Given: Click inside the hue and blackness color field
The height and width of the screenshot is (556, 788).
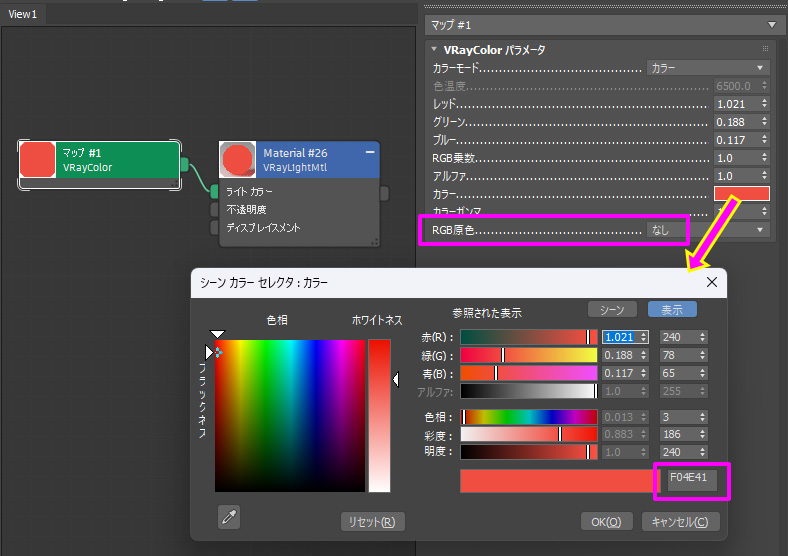Looking at the screenshot, I should point(290,416).
